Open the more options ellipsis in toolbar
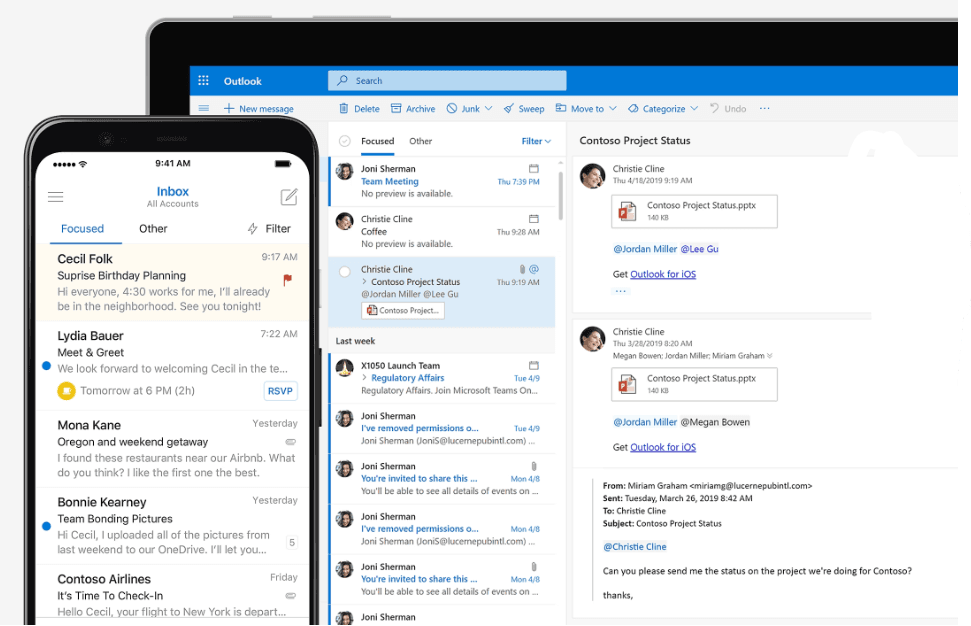The width and height of the screenshot is (971, 626). coord(765,108)
